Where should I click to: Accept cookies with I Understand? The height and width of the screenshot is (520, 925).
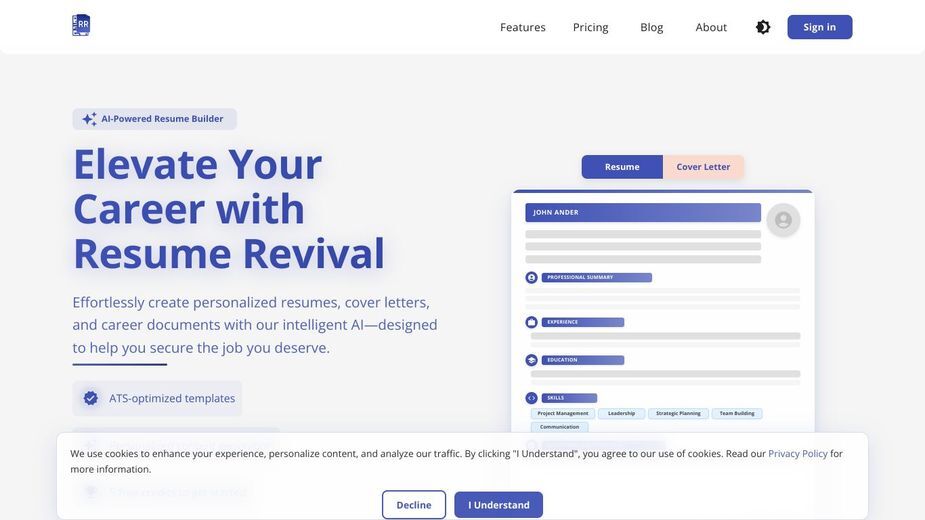tap(498, 505)
